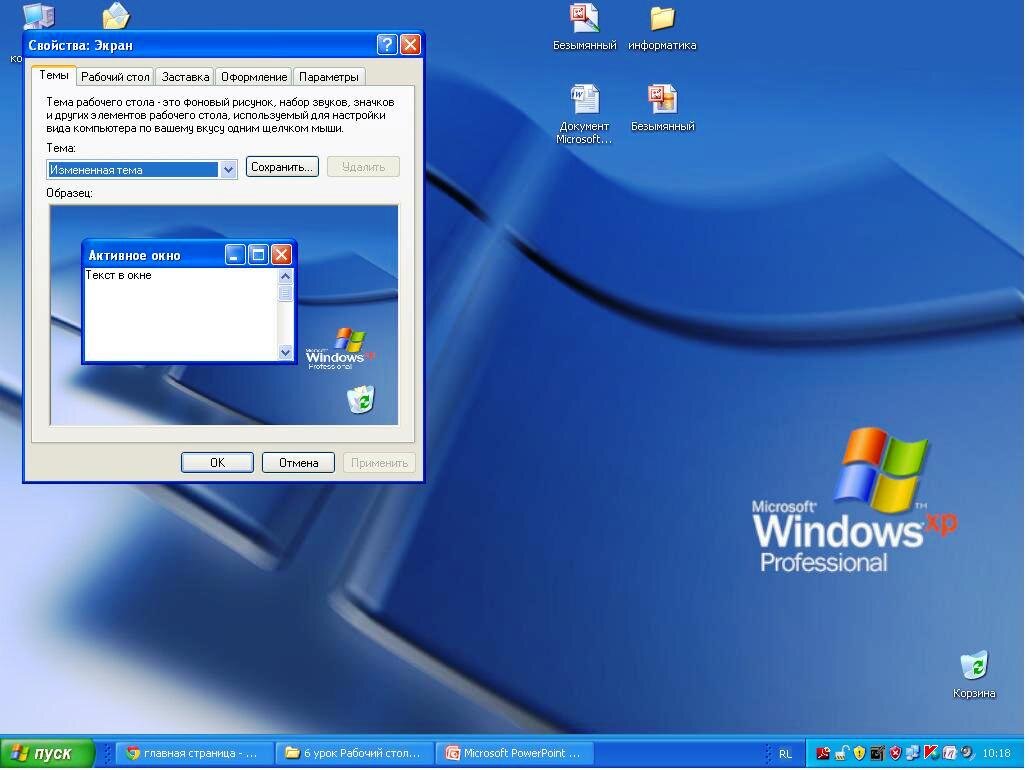1029x770 pixels.
Task: Open the пуск Start menu
Action: coord(47,753)
